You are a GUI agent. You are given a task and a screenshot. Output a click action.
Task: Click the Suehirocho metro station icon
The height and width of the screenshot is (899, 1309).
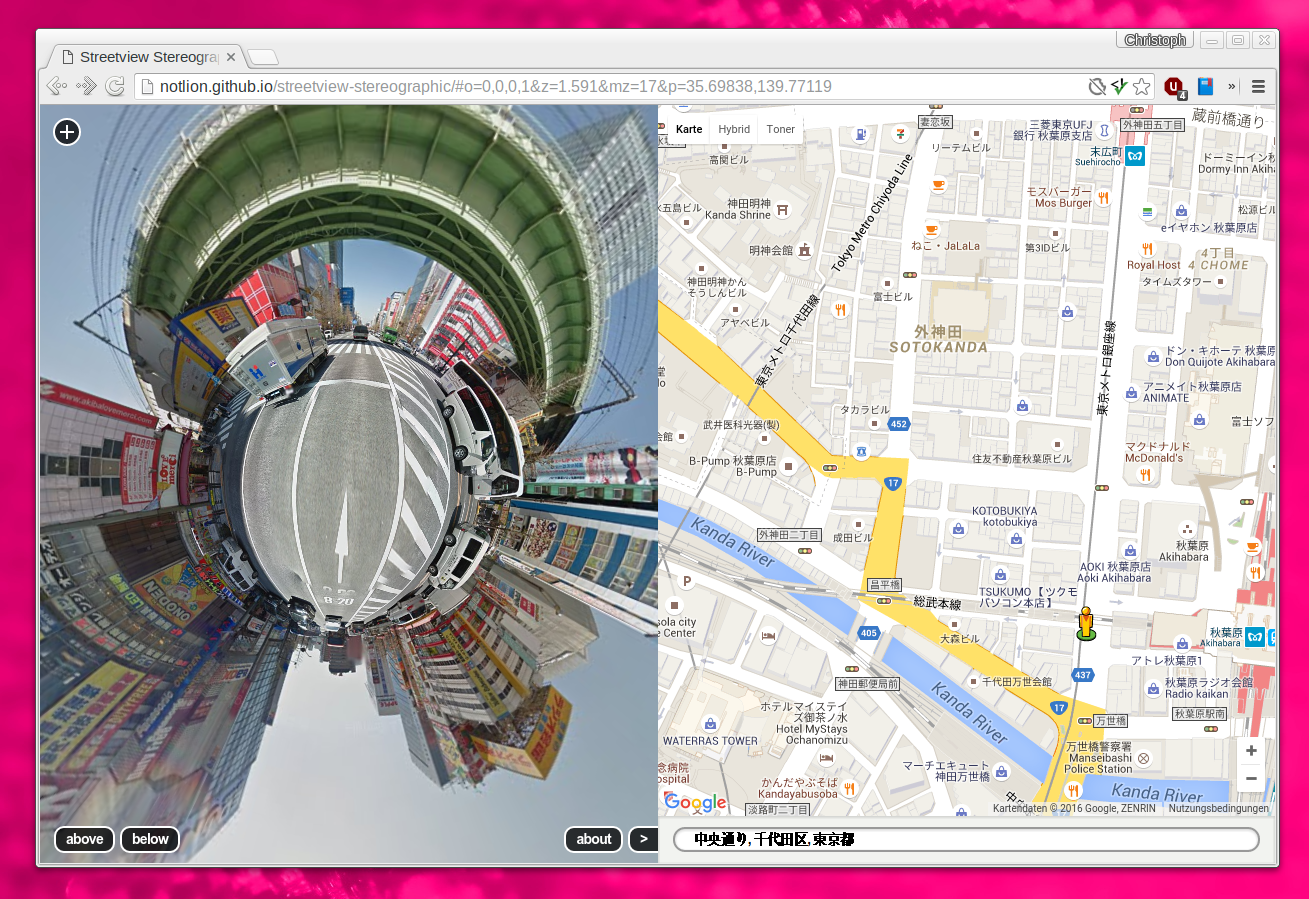(1134, 156)
